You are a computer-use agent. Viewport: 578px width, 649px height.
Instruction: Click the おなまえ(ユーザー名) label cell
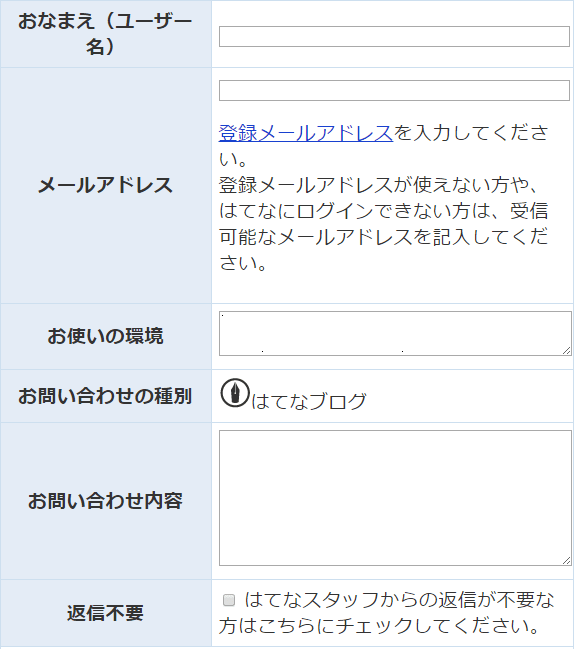tap(106, 34)
